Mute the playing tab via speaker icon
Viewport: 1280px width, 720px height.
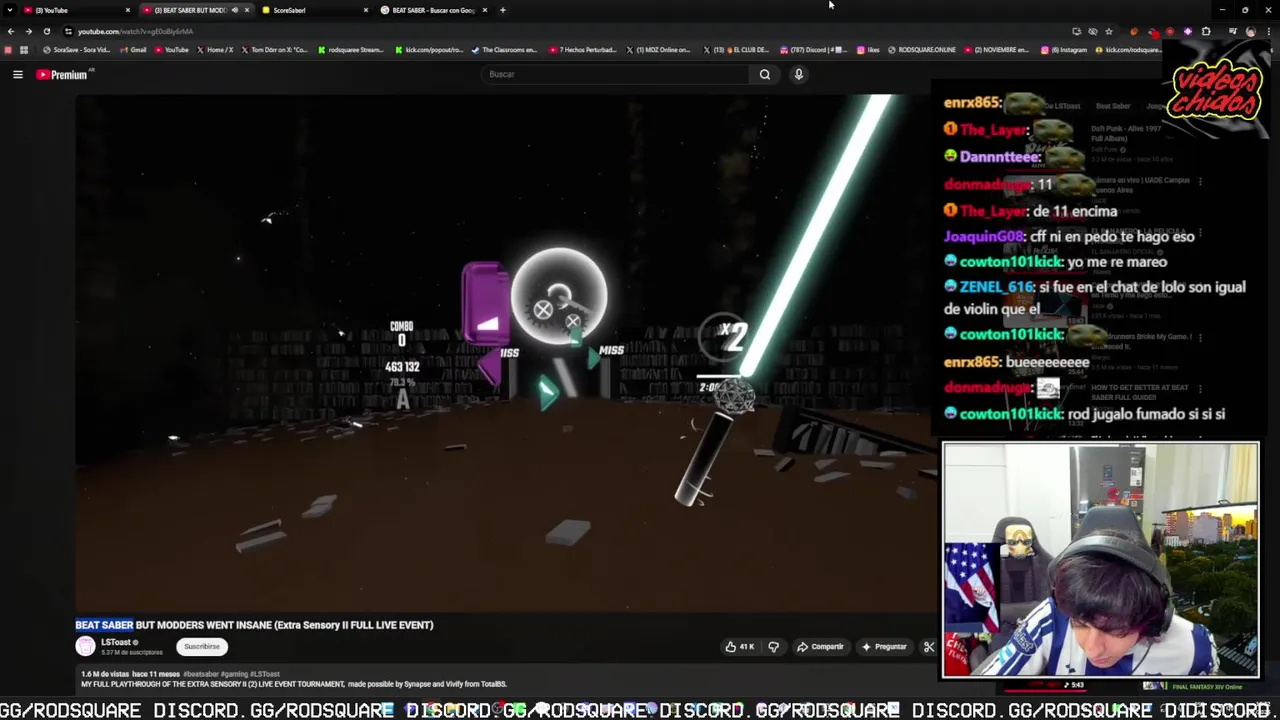(x=234, y=10)
